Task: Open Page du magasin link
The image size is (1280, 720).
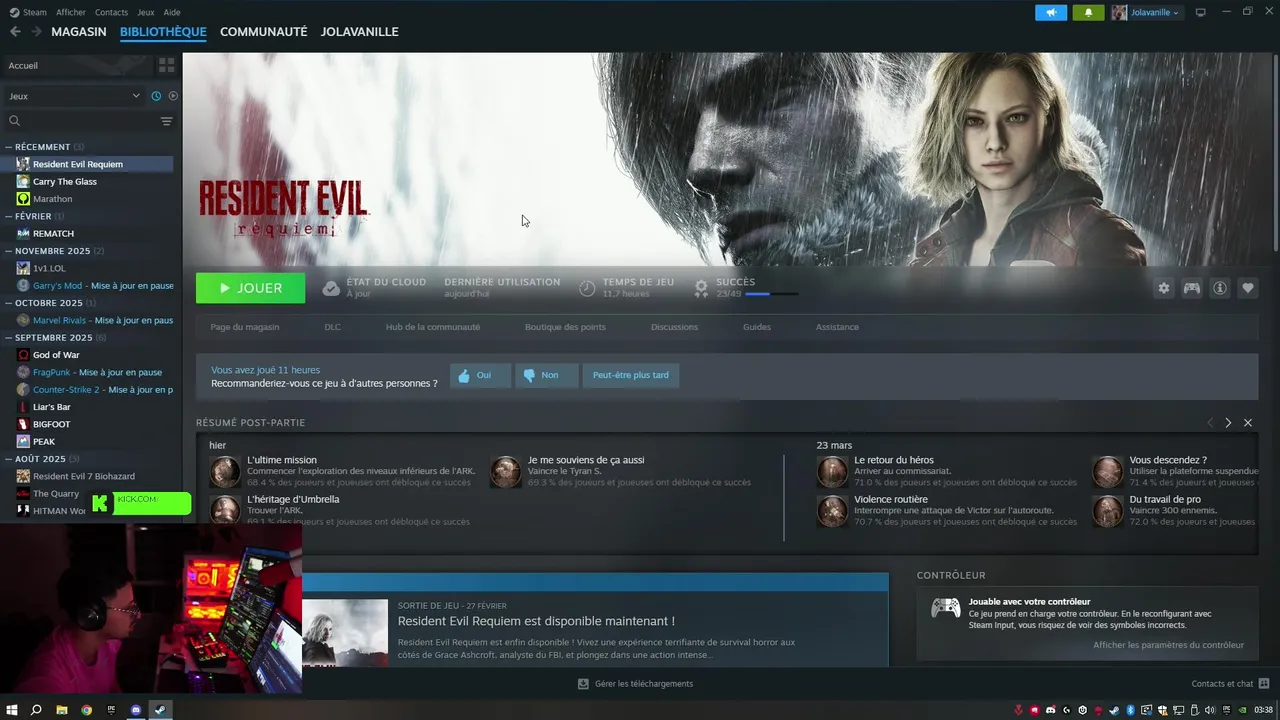Action: [x=245, y=327]
